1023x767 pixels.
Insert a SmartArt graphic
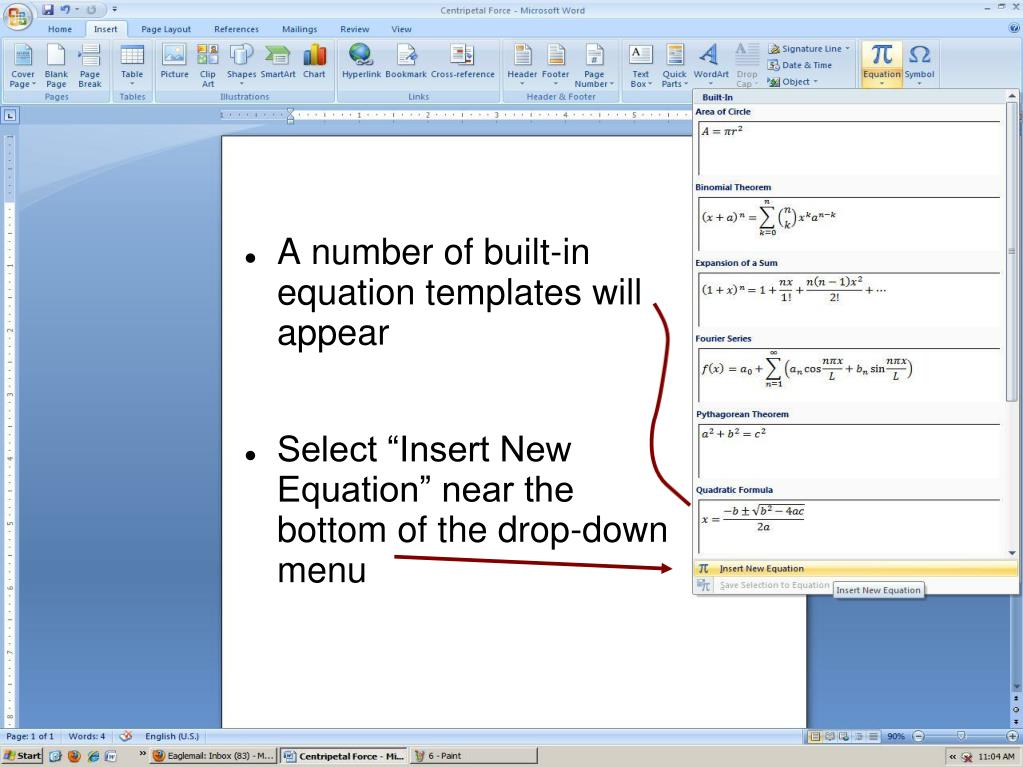click(278, 63)
